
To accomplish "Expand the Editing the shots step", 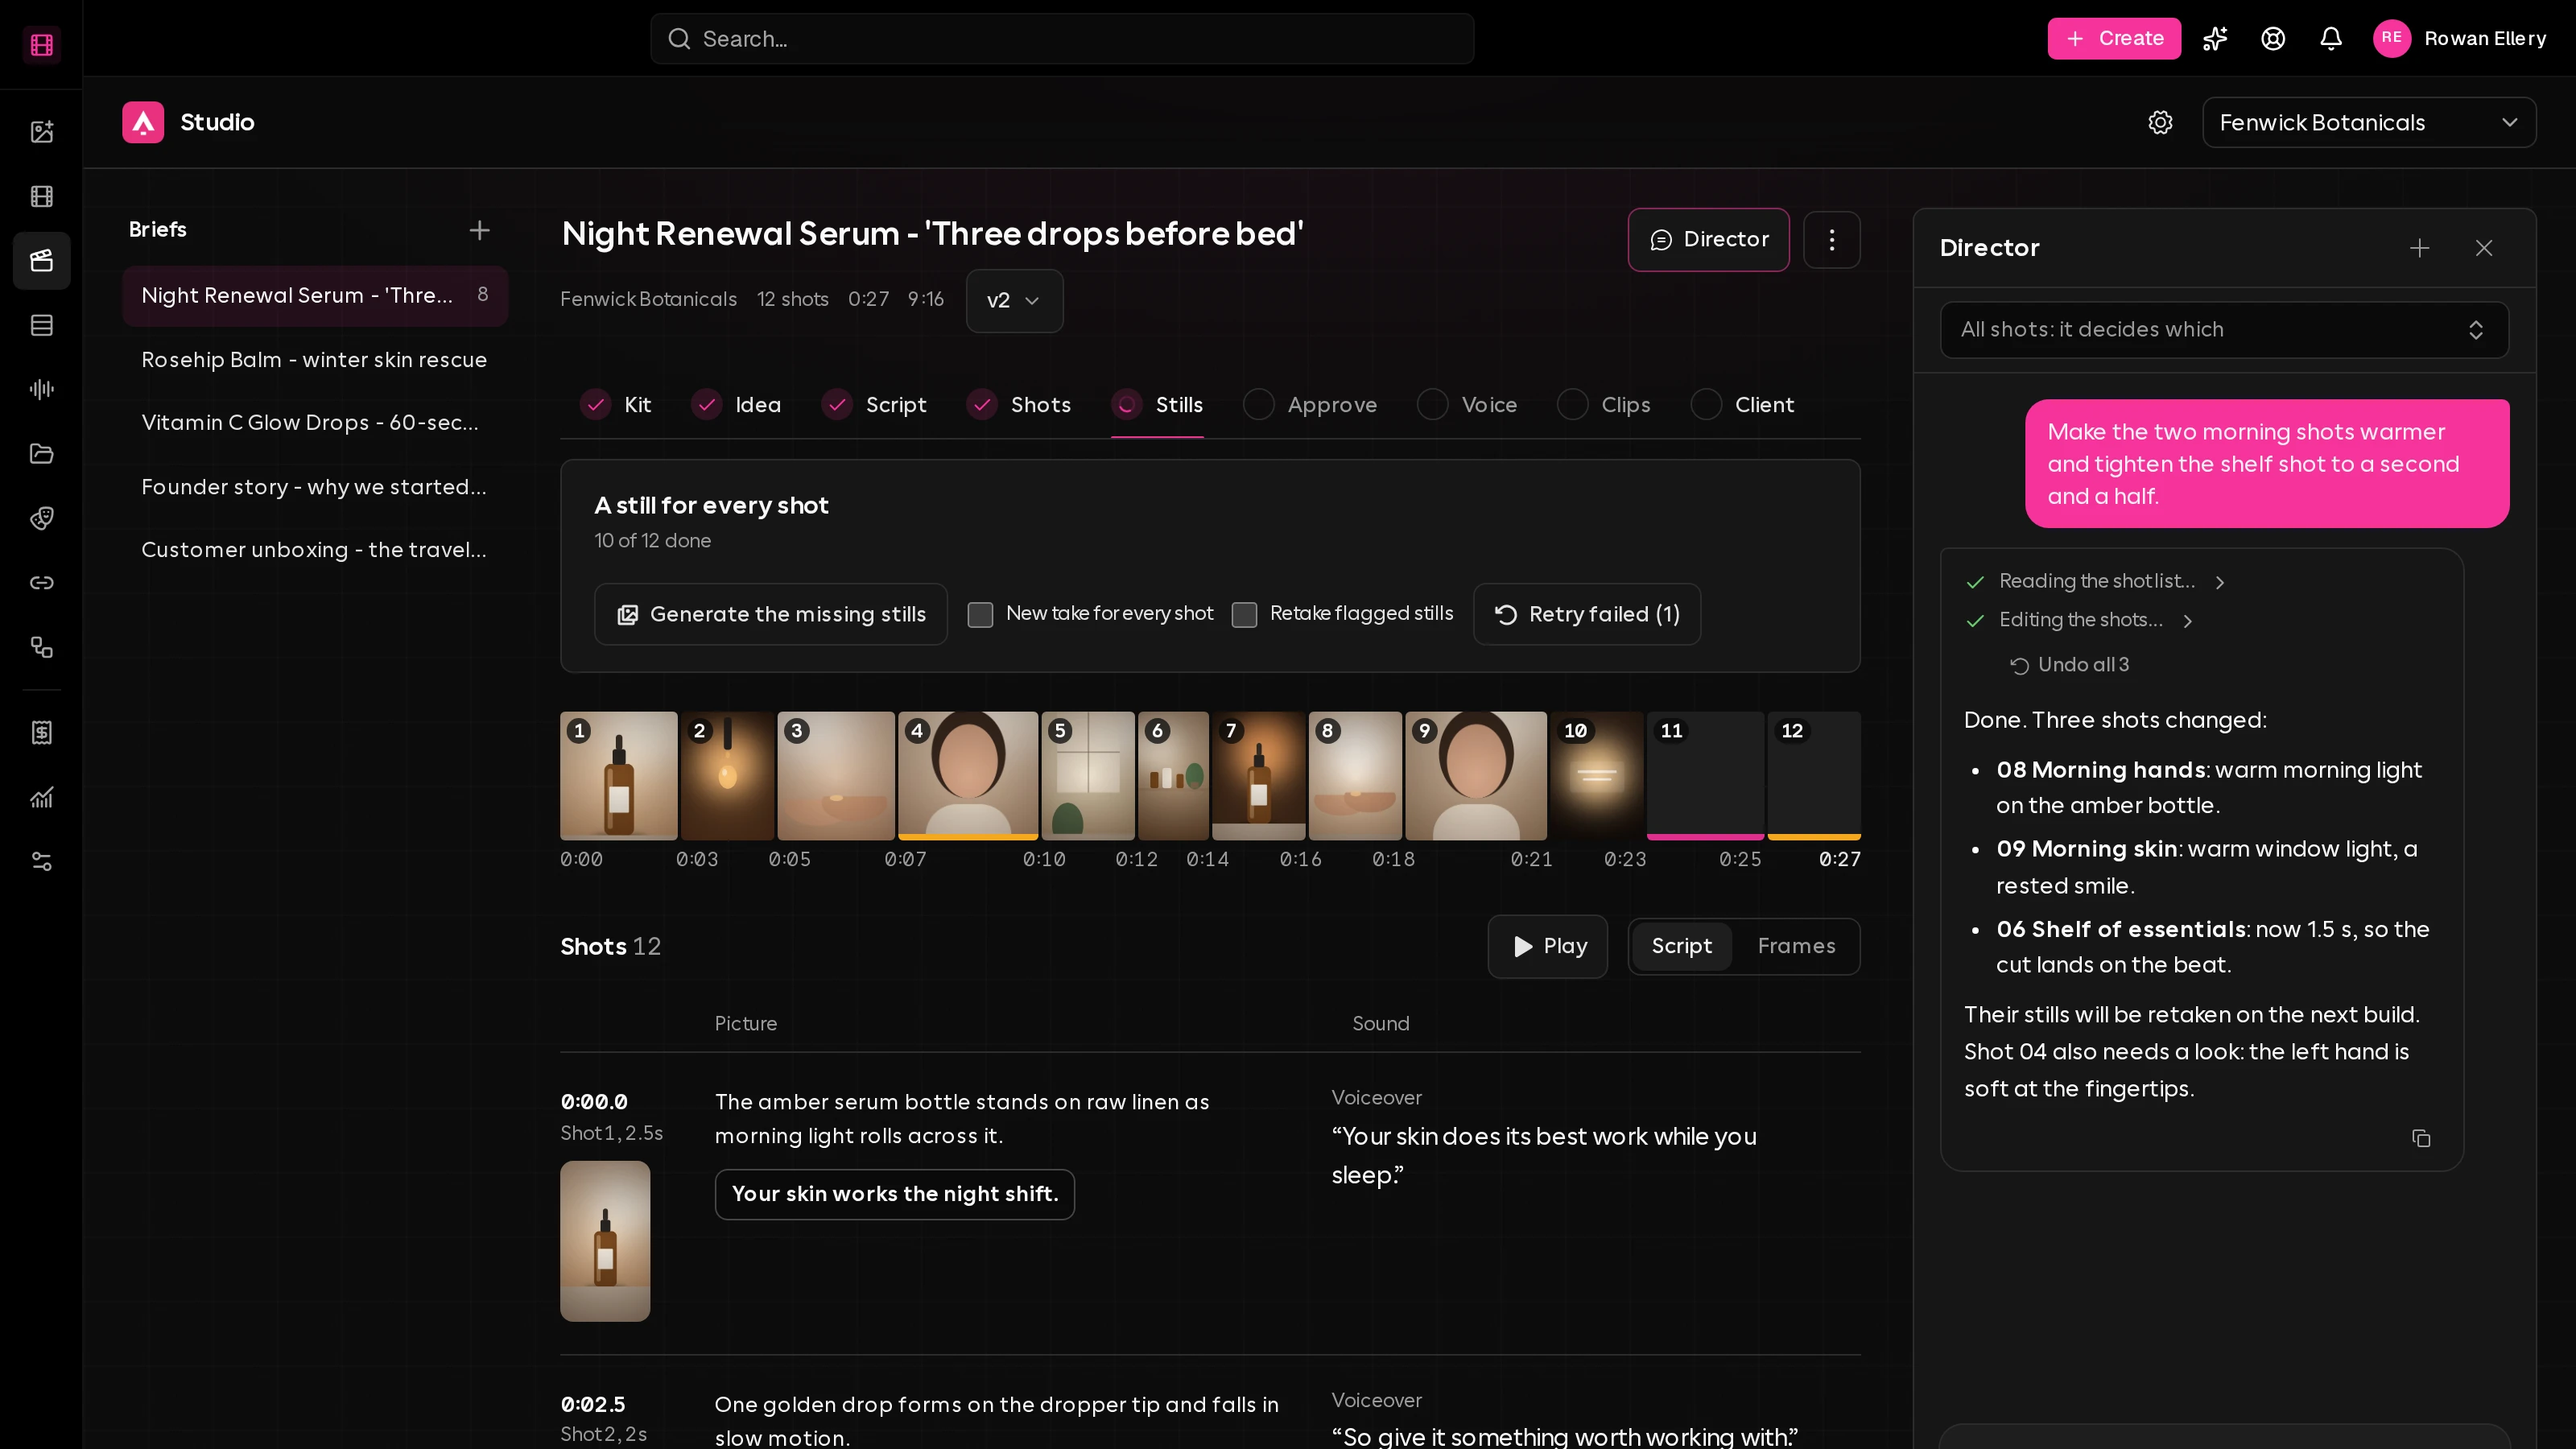I will [2079, 620].
